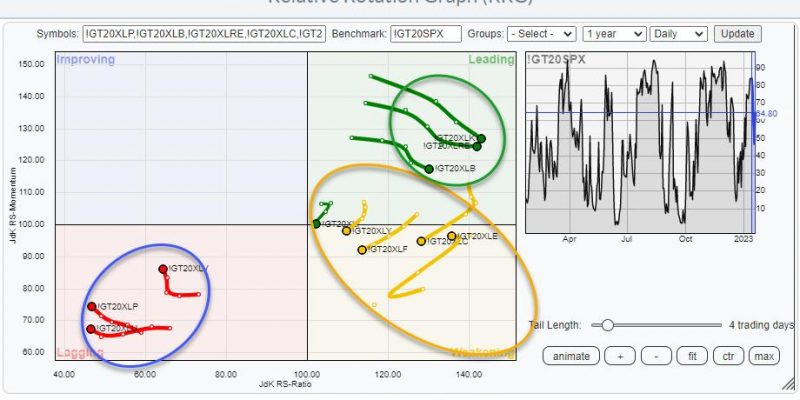Click the !GT20XLE yellow data point

(x=452, y=236)
